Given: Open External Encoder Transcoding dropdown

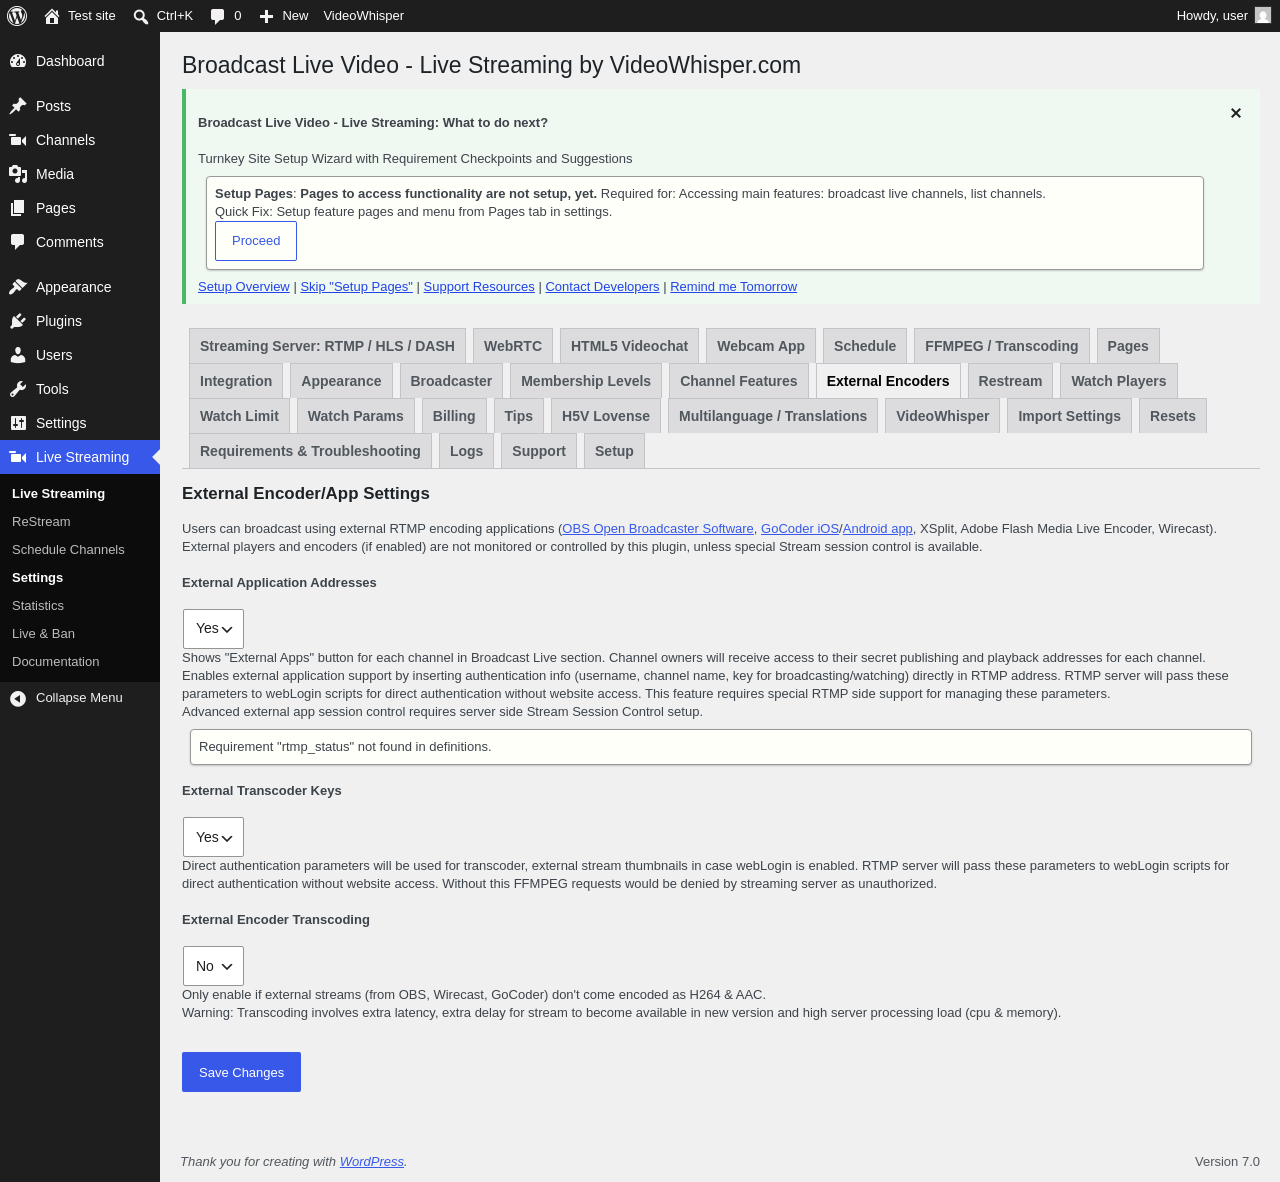Looking at the screenshot, I should pos(213,966).
